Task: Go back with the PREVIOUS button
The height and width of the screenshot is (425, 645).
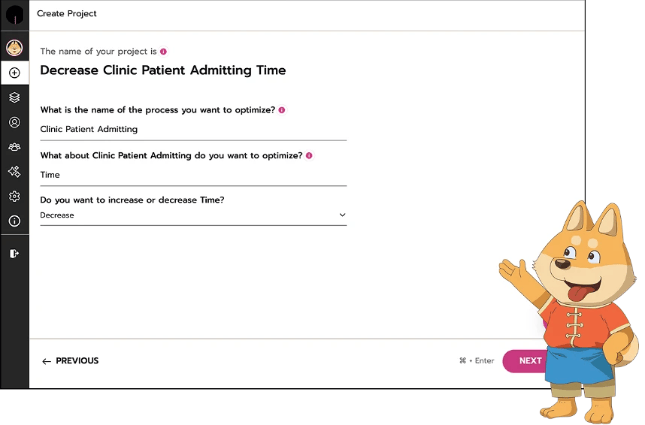Action: [x=70, y=361]
